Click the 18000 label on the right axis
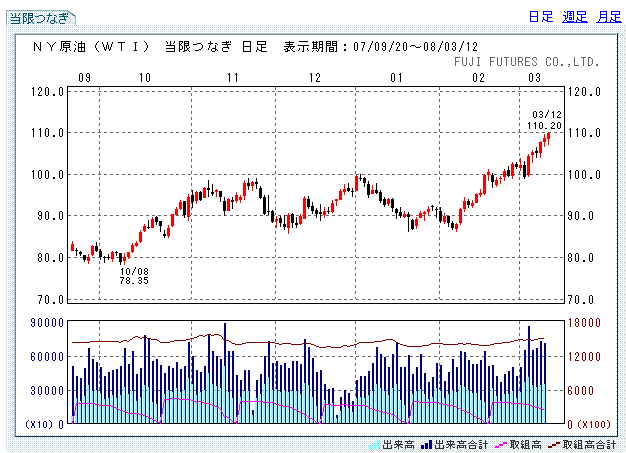 pos(587,322)
